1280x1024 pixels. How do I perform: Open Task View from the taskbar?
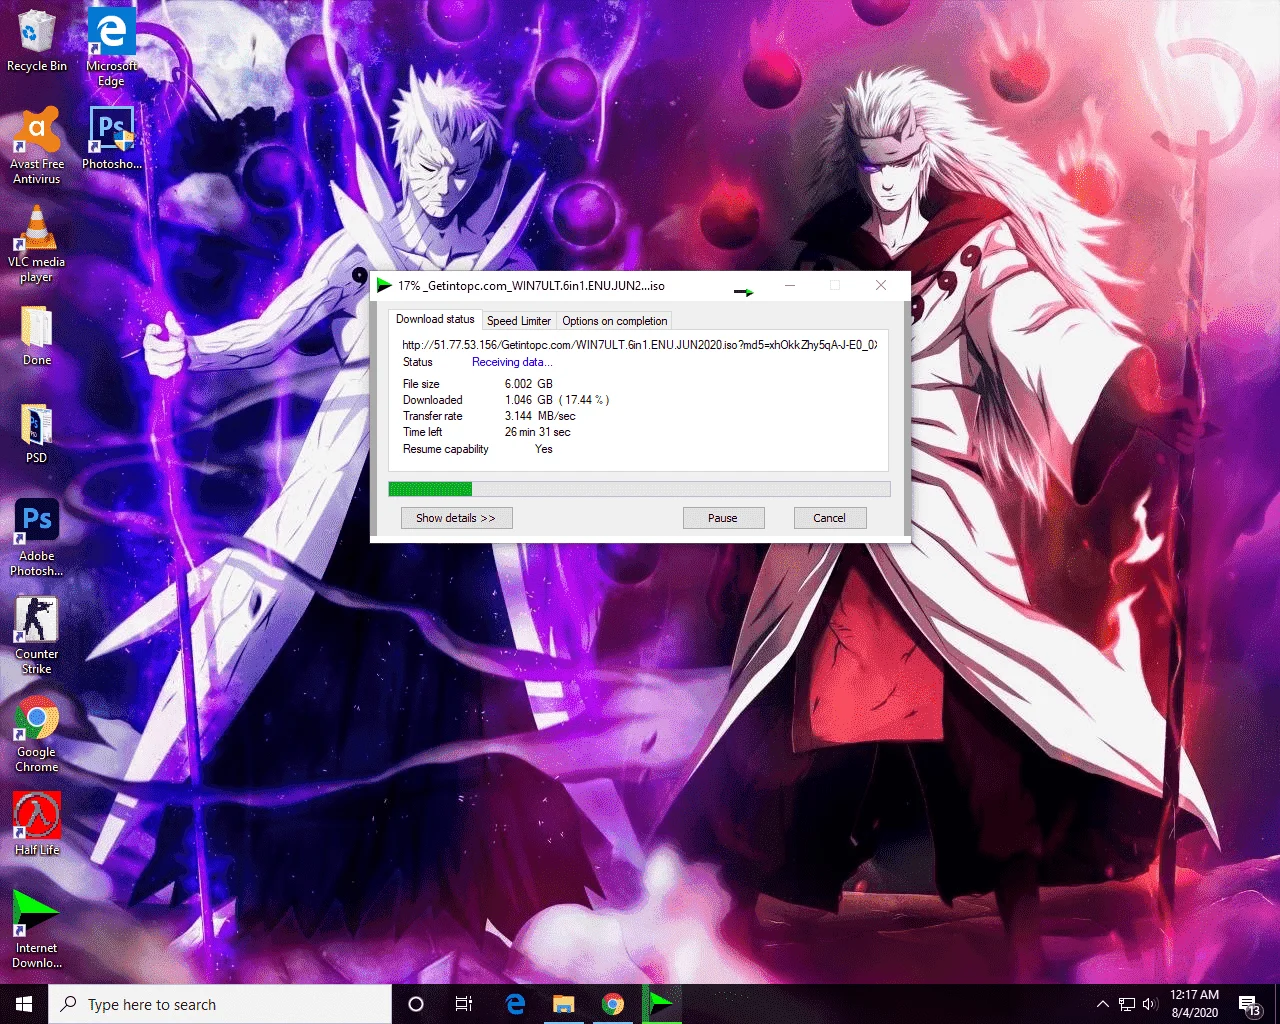pyautogui.click(x=464, y=1004)
